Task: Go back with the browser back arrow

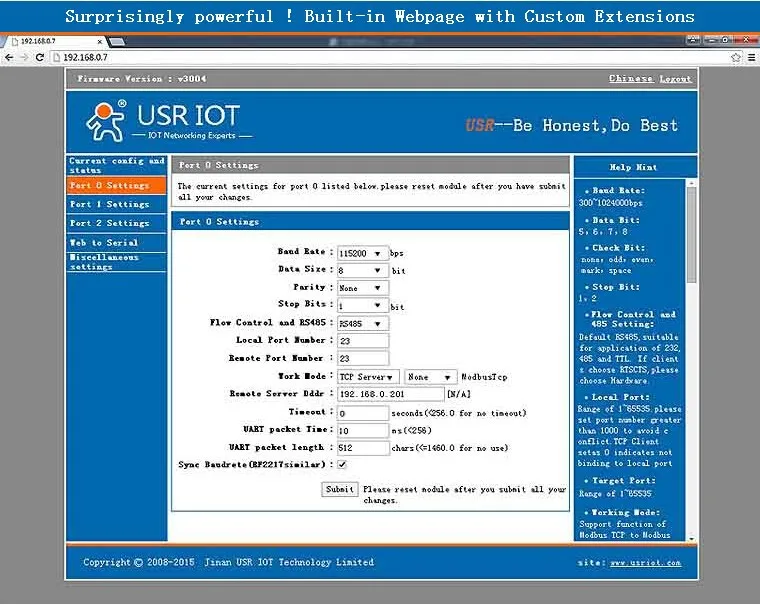Action: (x=9, y=57)
